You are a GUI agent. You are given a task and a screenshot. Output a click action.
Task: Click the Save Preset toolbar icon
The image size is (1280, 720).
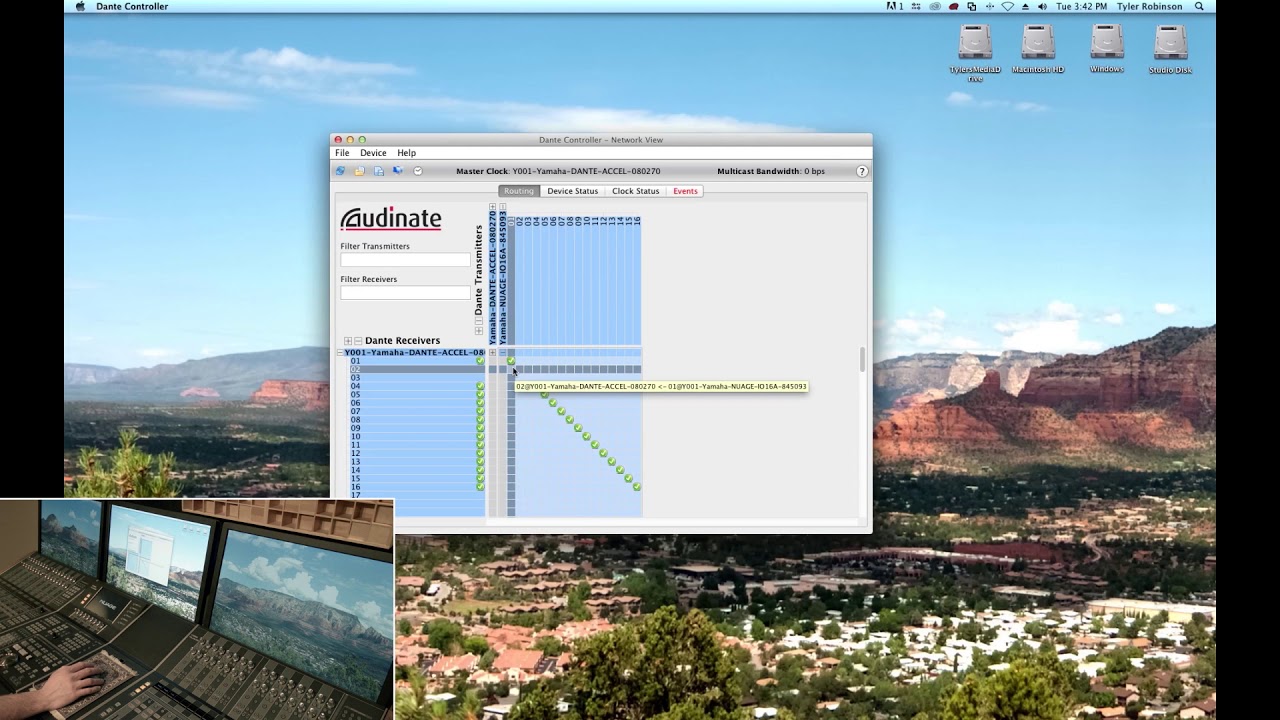[x=379, y=171]
